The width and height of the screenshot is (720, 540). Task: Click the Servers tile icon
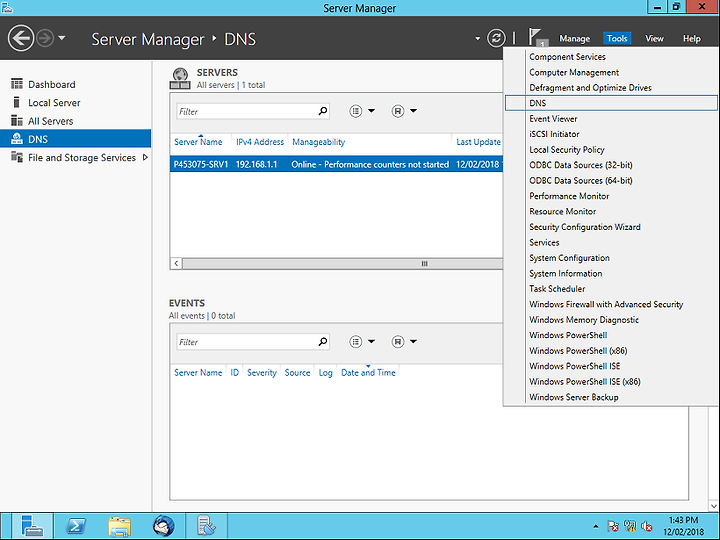point(180,79)
